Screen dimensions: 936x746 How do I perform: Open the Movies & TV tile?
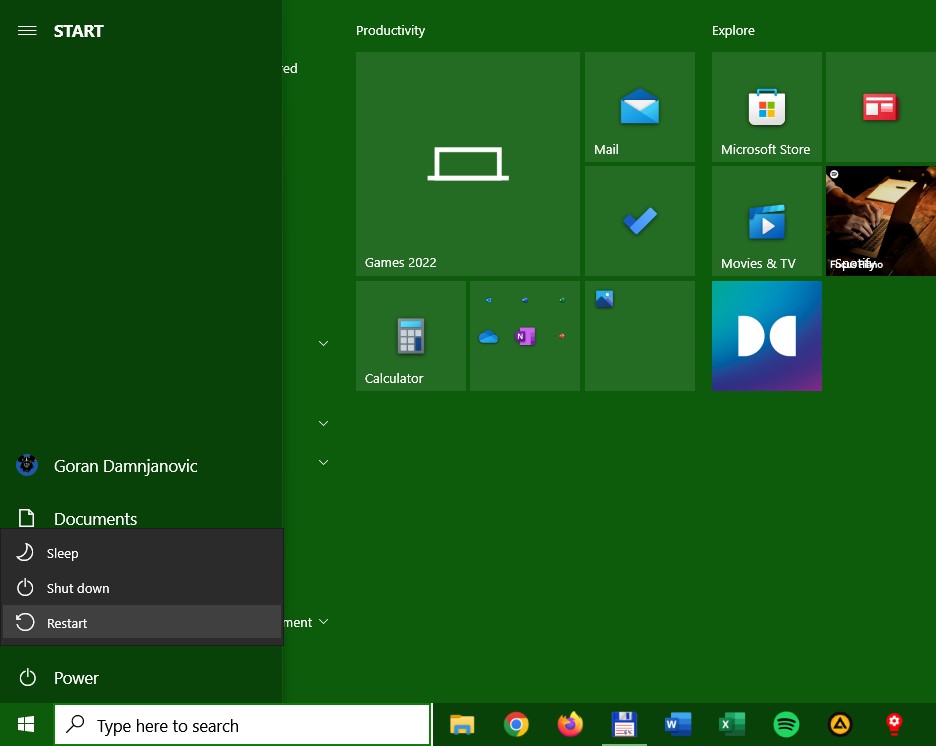pyautogui.click(x=767, y=221)
